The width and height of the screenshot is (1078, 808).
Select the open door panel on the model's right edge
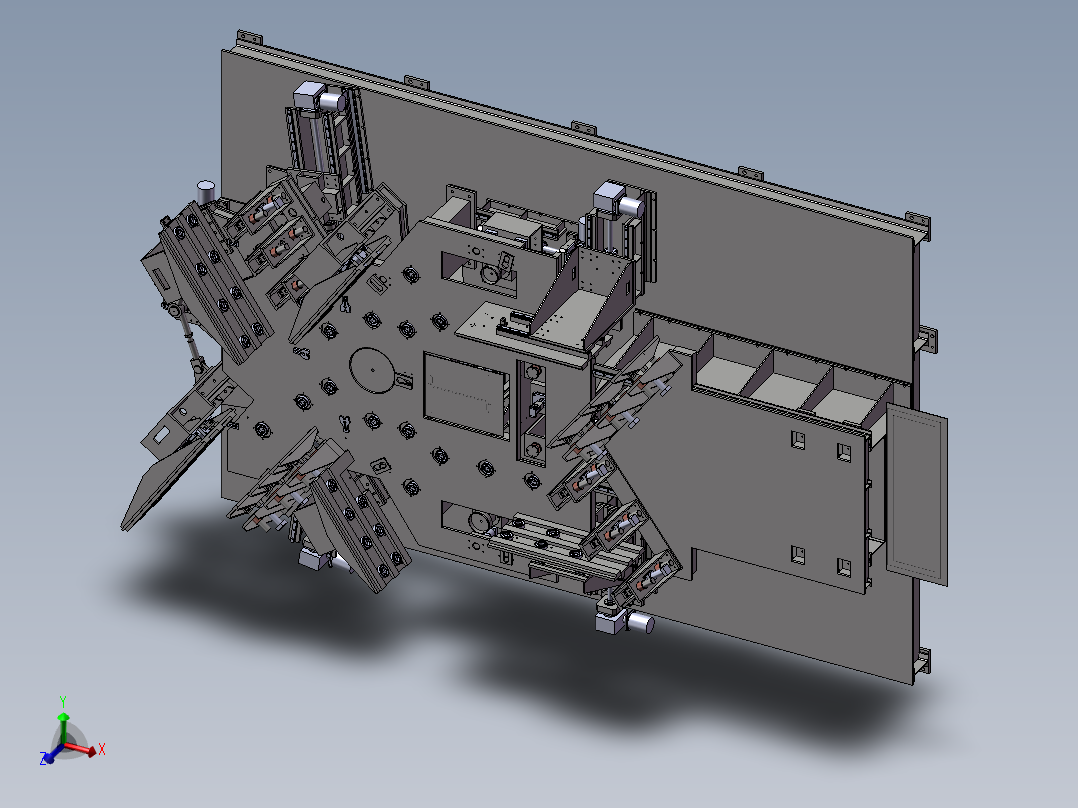pos(917,494)
